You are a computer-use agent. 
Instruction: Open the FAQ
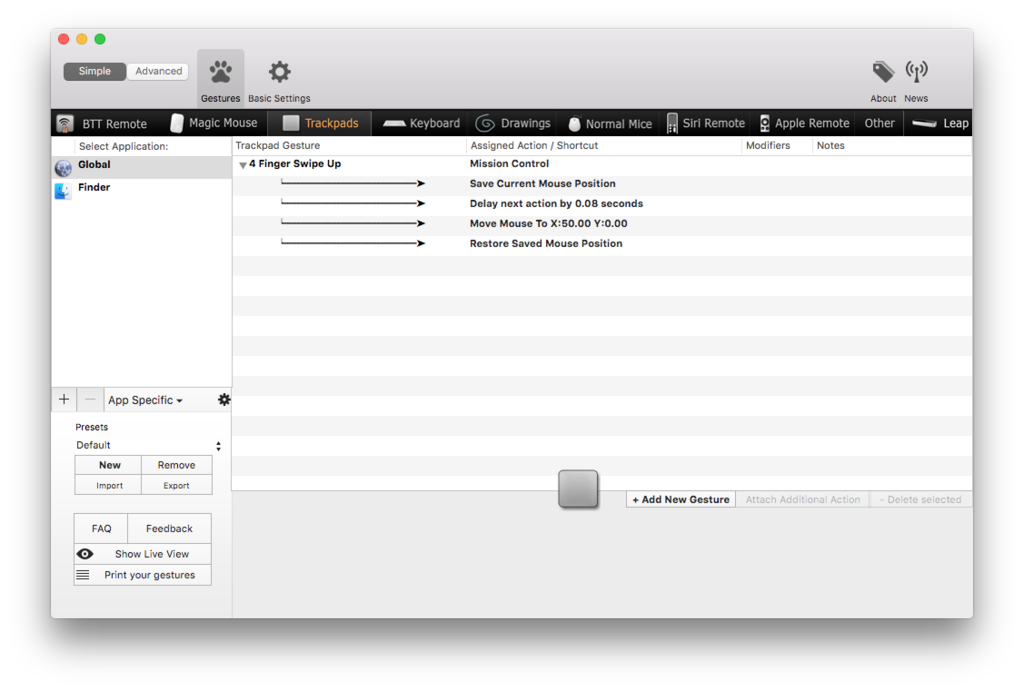point(101,528)
